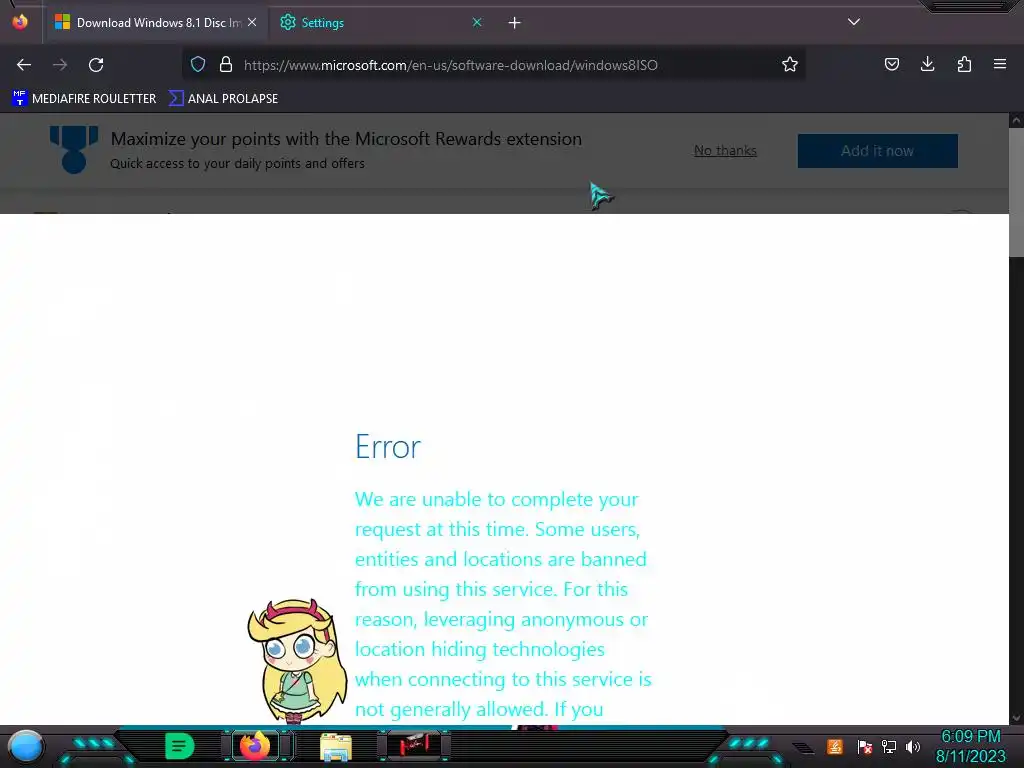Open the Save to Pocket icon
1024x768 pixels.
[891, 65]
